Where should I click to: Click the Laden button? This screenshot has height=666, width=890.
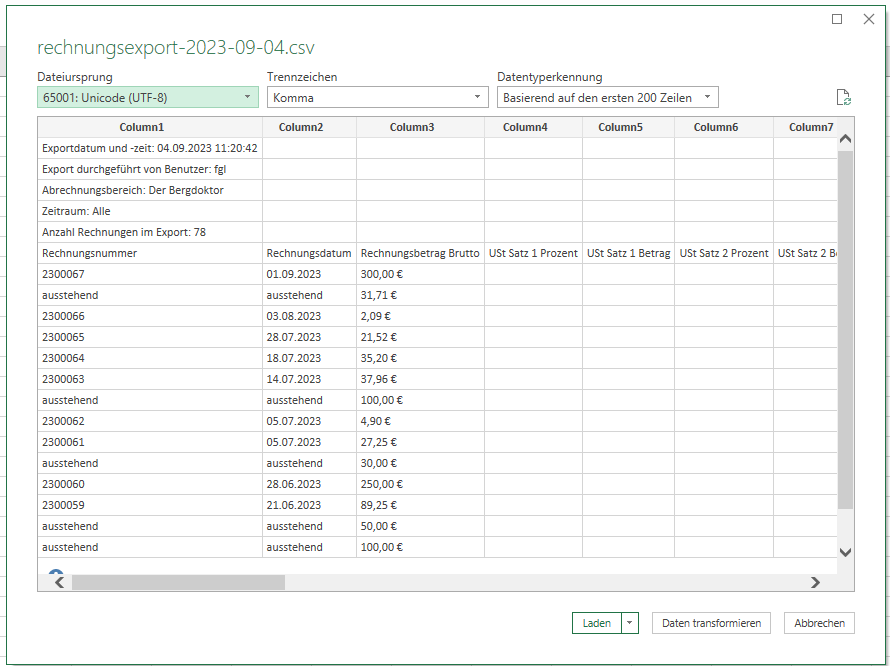pyautogui.click(x=597, y=623)
